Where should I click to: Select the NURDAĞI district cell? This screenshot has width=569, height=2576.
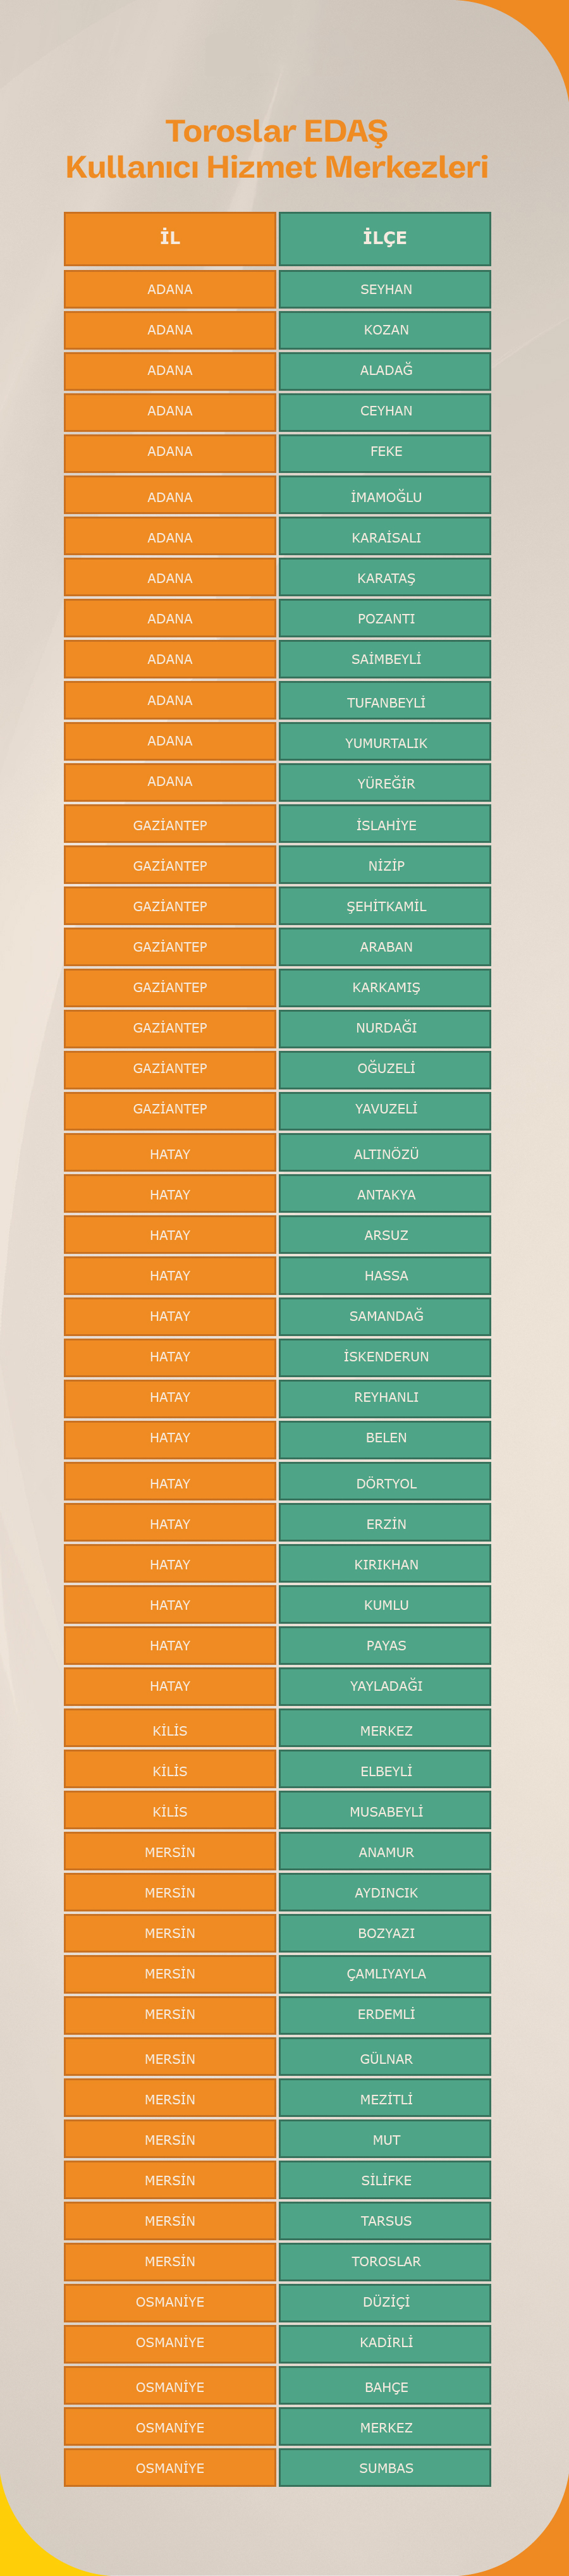point(385,1028)
